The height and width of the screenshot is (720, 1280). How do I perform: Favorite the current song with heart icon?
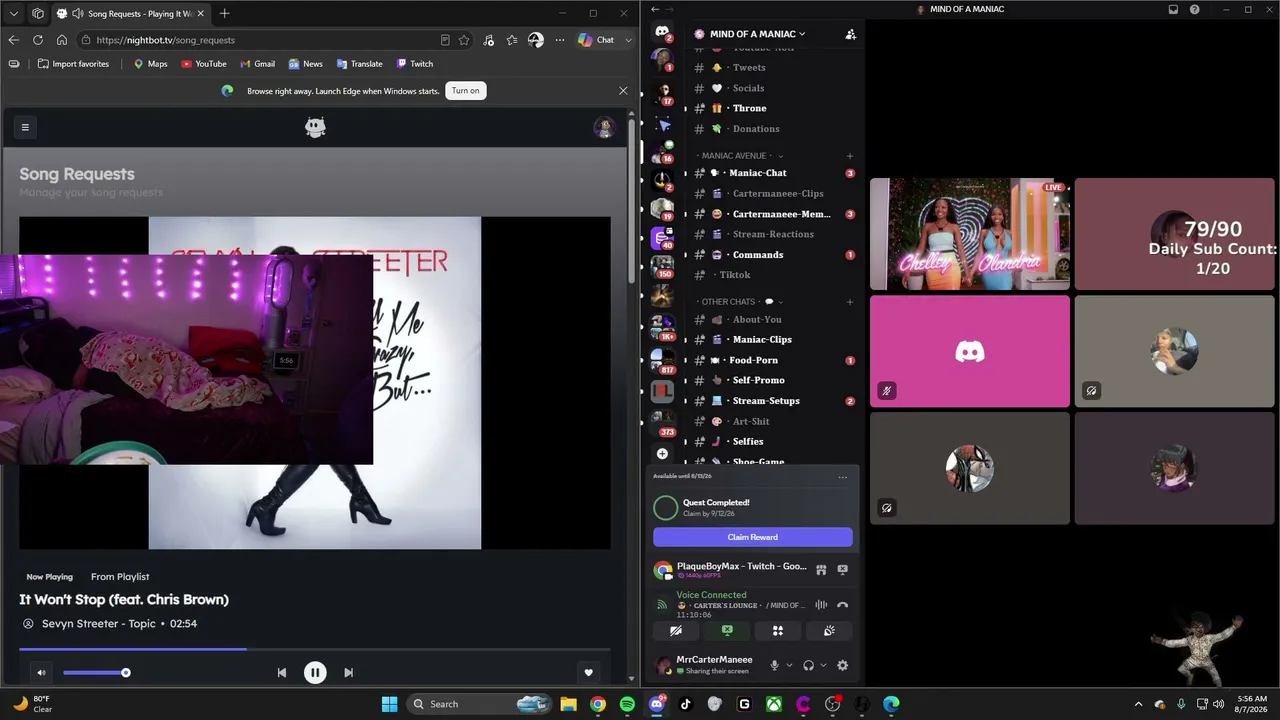coord(588,673)
